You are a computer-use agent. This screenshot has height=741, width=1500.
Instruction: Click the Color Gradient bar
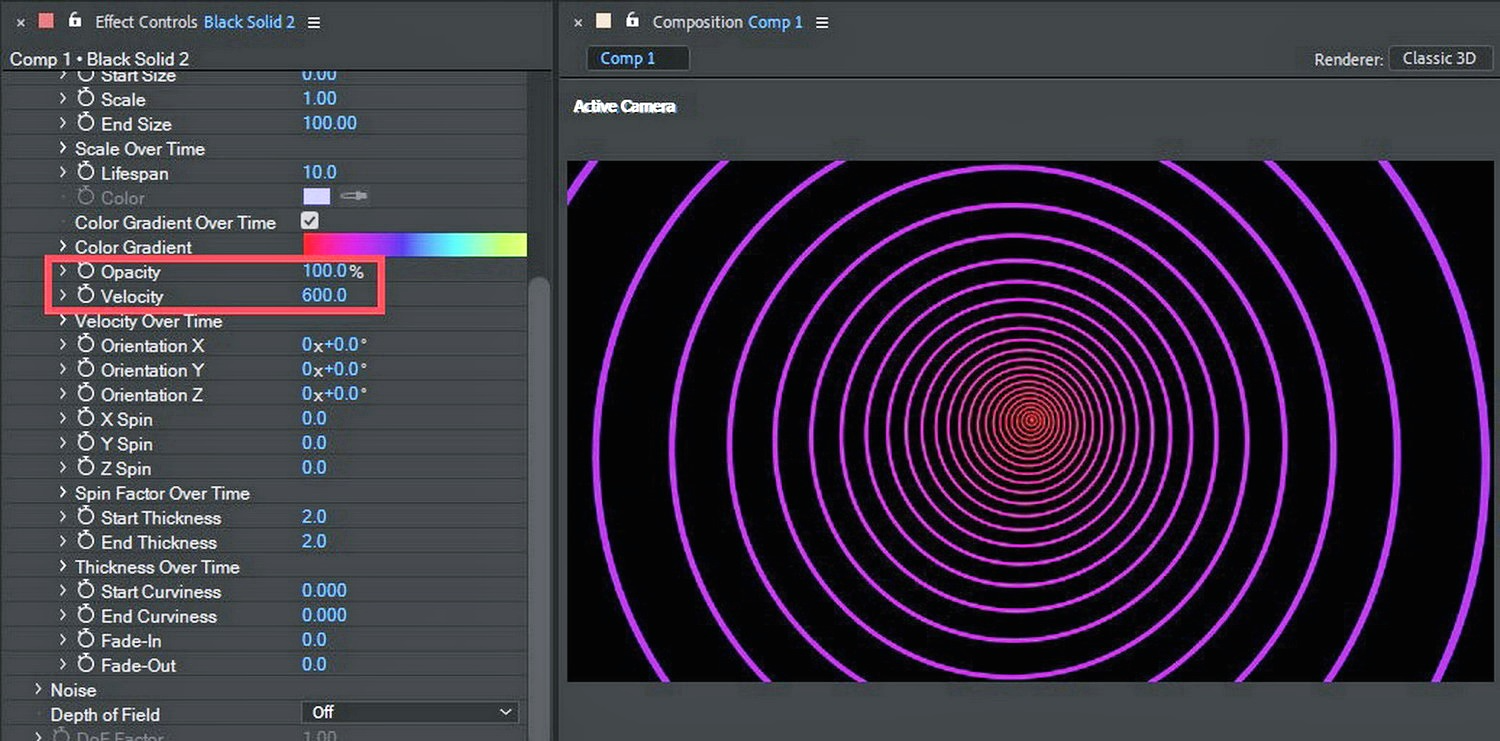(415, 246)
